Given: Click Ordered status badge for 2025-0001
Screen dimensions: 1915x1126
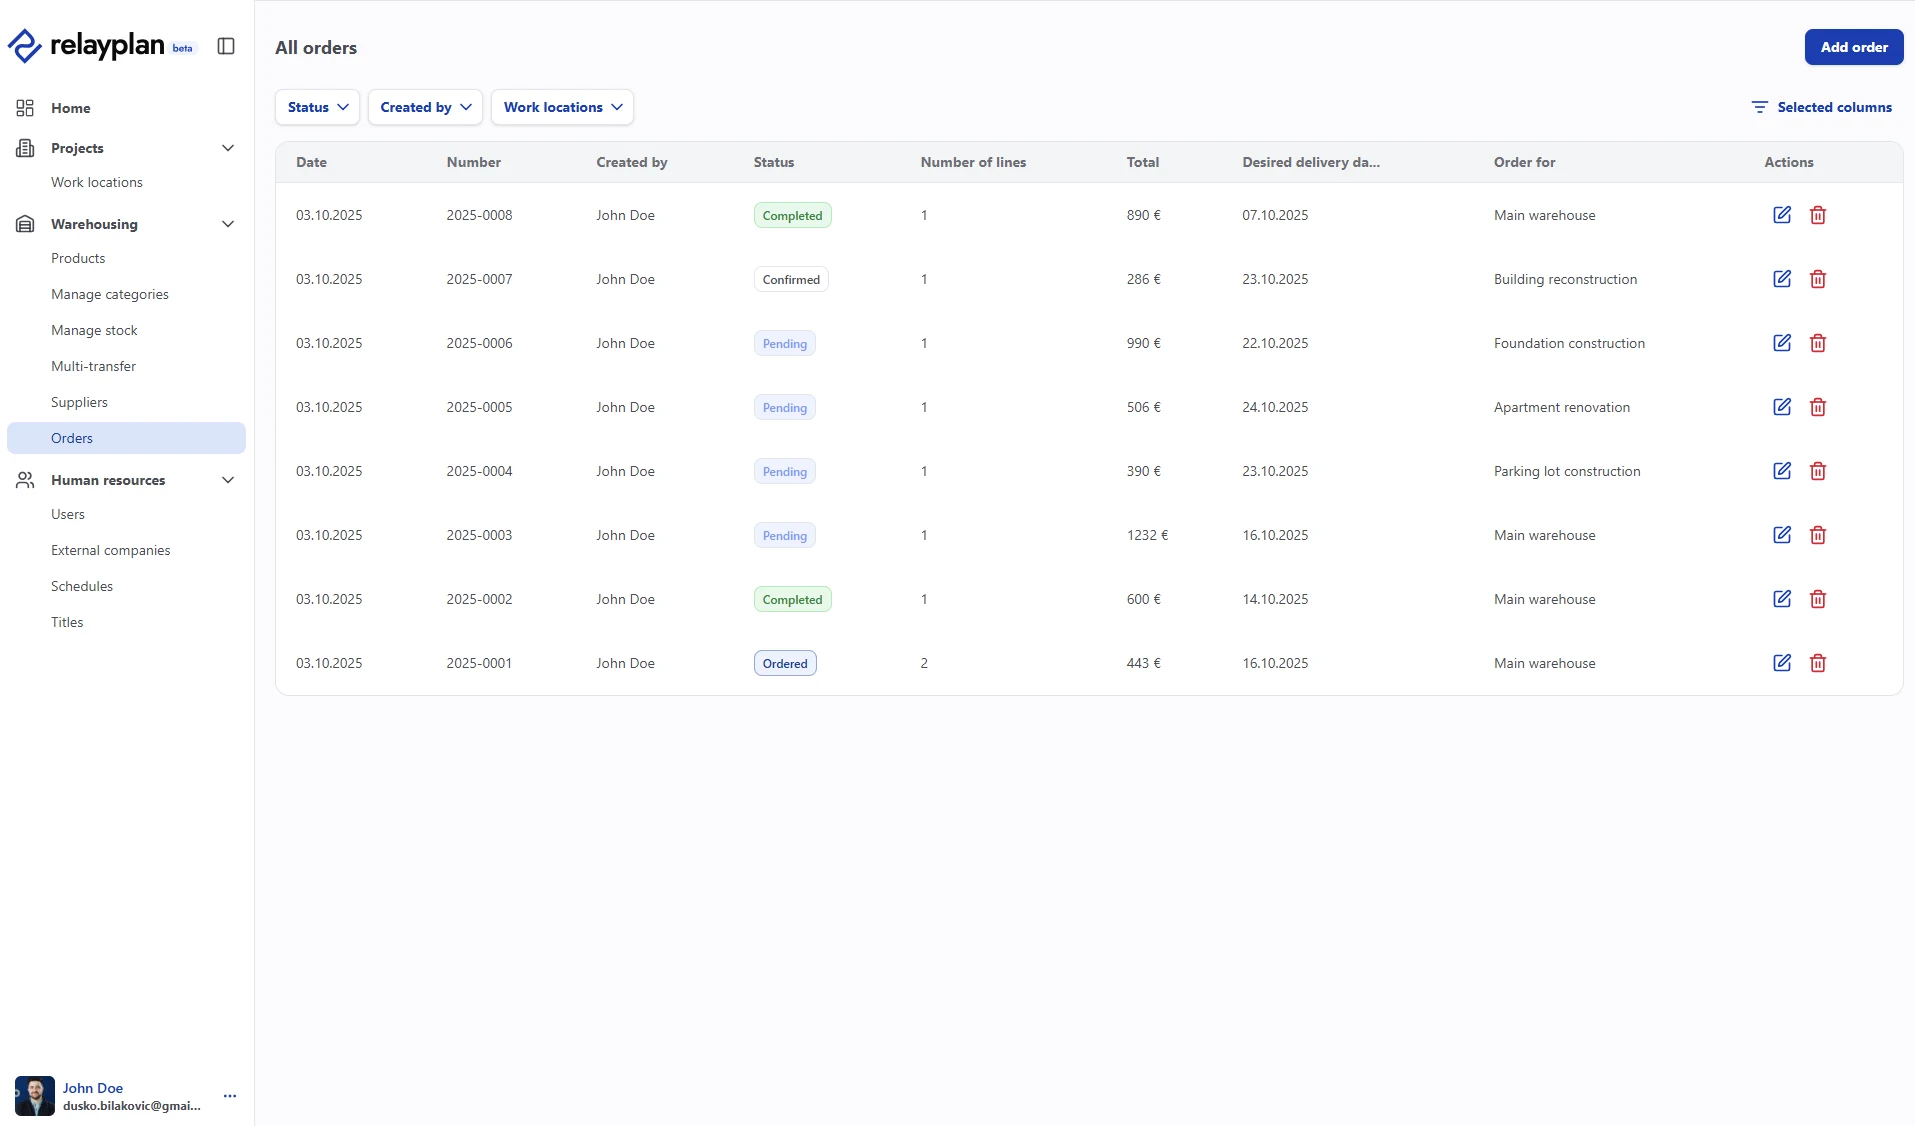Looking at the screenshot, I should click(785, 663).
